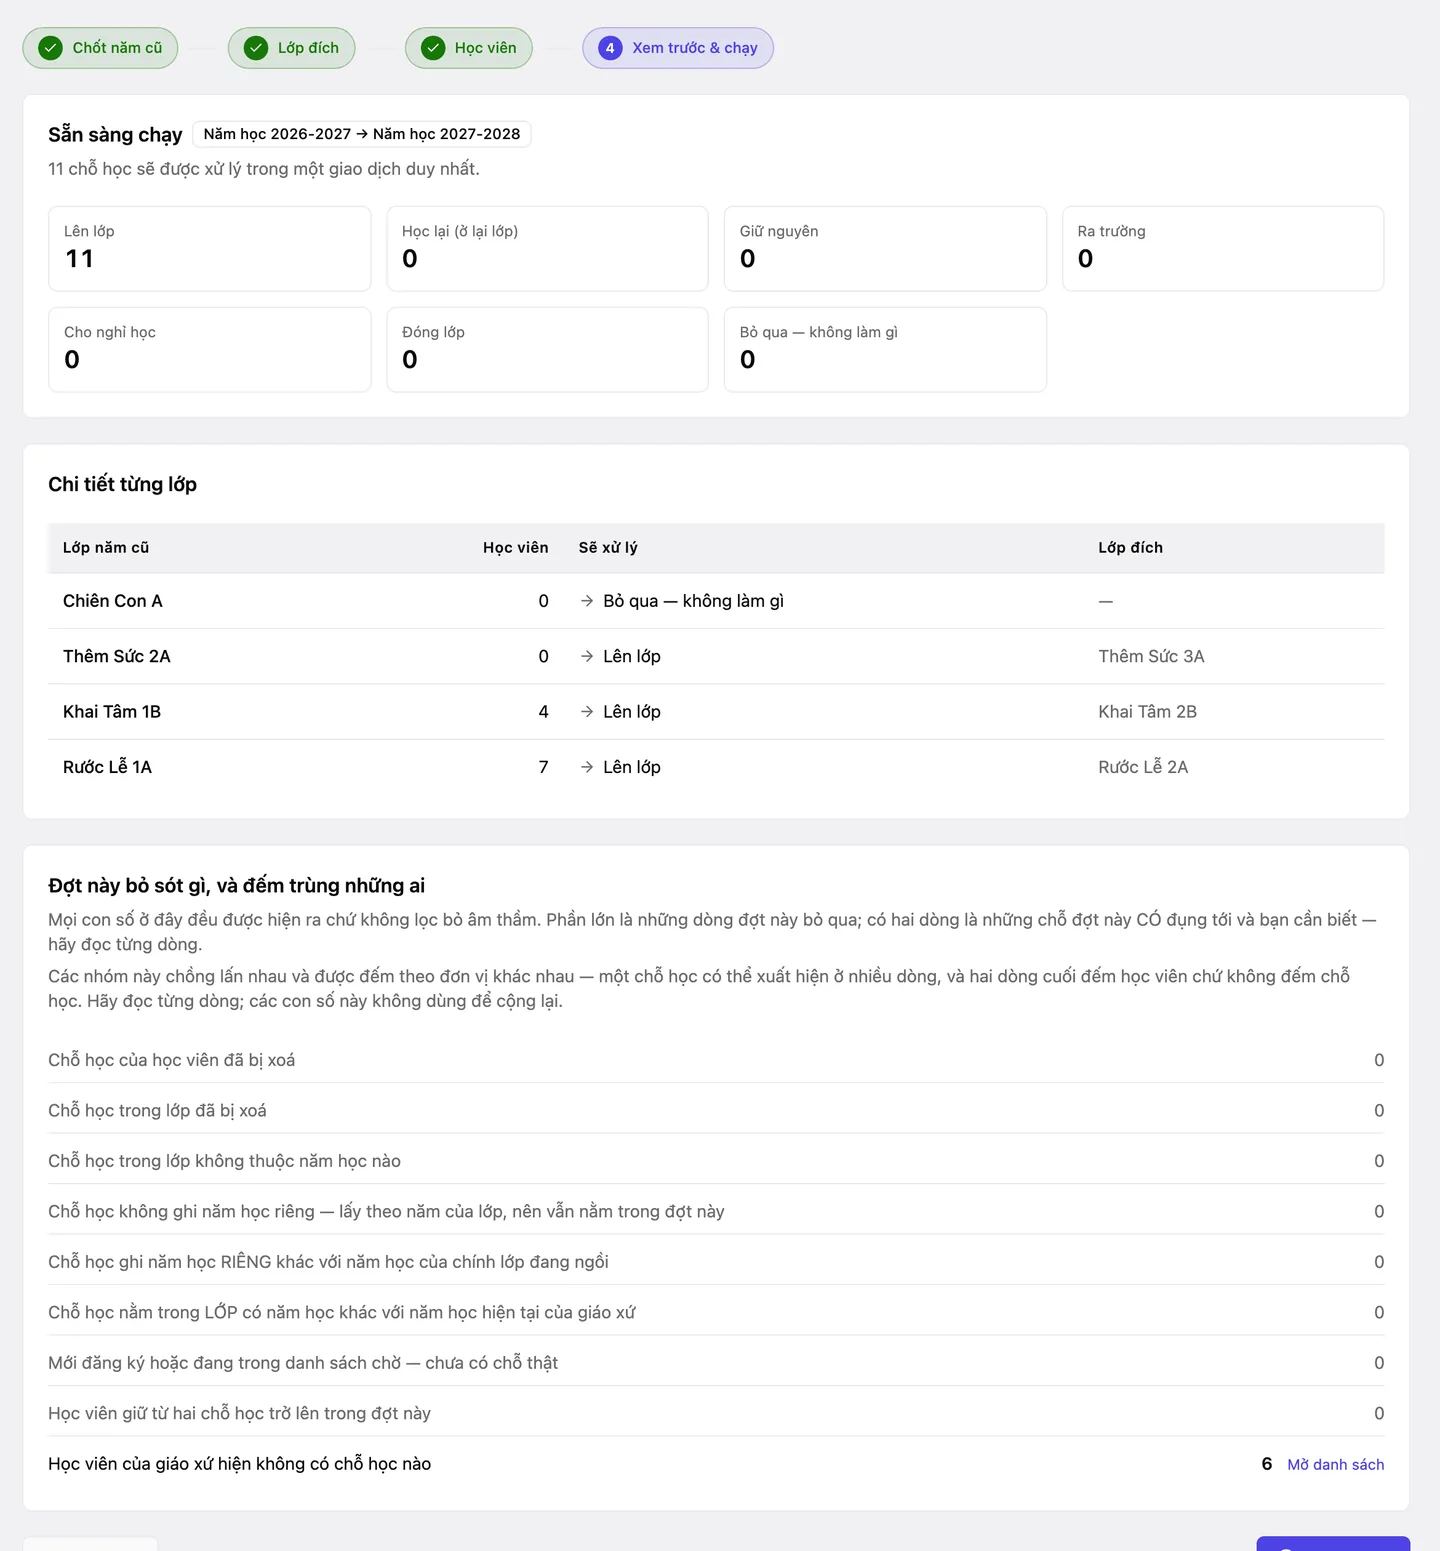
Task: Click the row starting "Chỗ học nằm trong LỚP"
Action: coord(716,1312)
